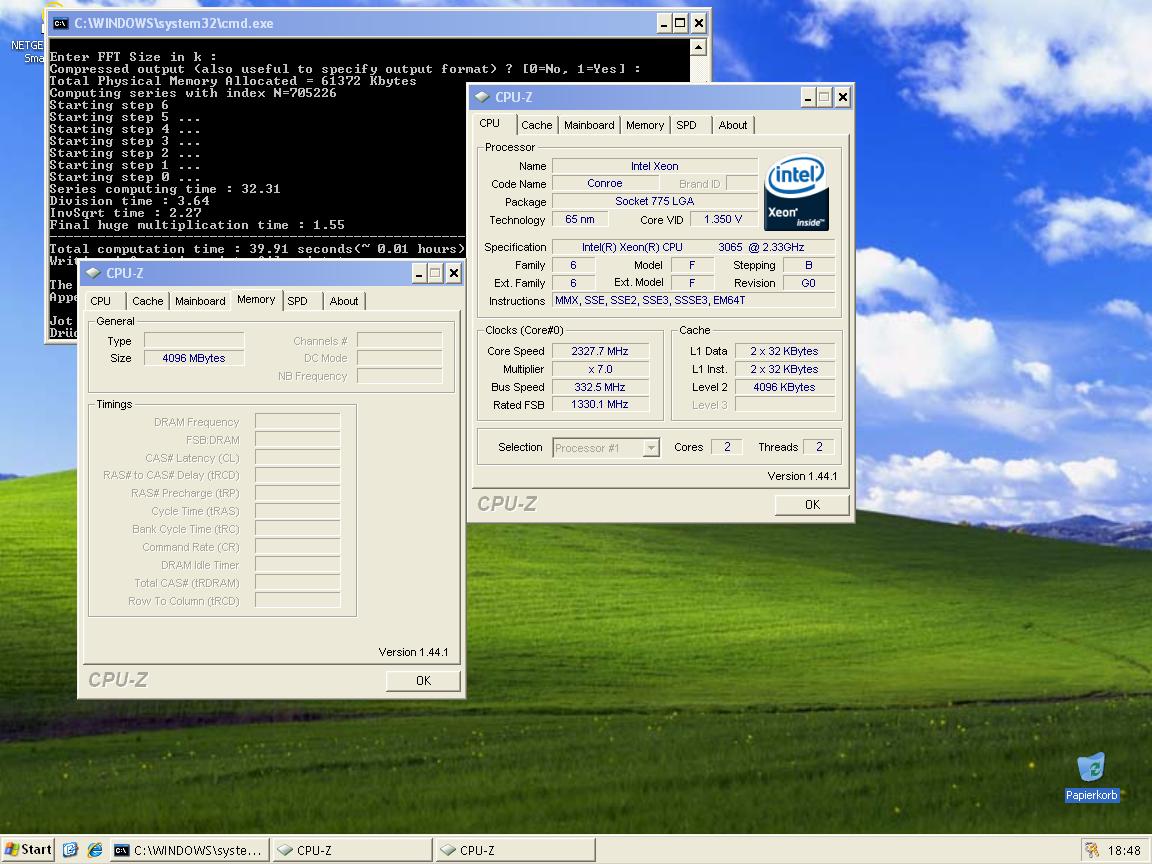Open the About tab in the CPU-Z processor window
1152x864 pixels.
[732, 125]
